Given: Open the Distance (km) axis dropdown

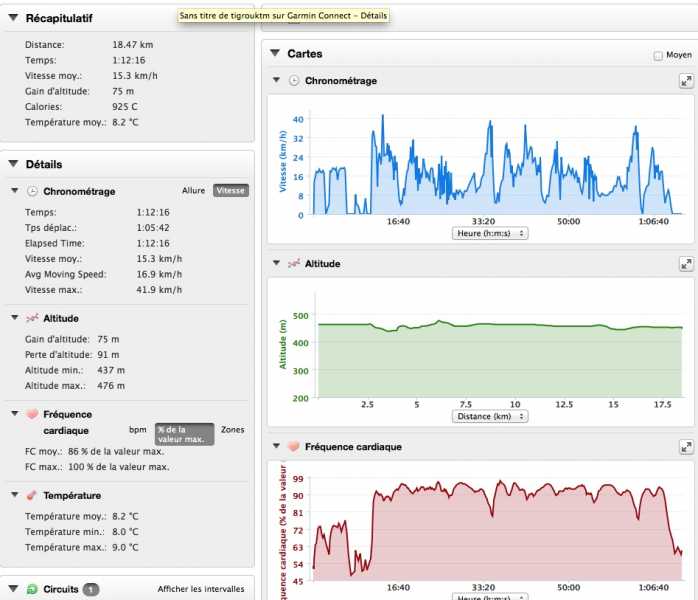Looking at the screenshot, I should [x=490, y=416].
